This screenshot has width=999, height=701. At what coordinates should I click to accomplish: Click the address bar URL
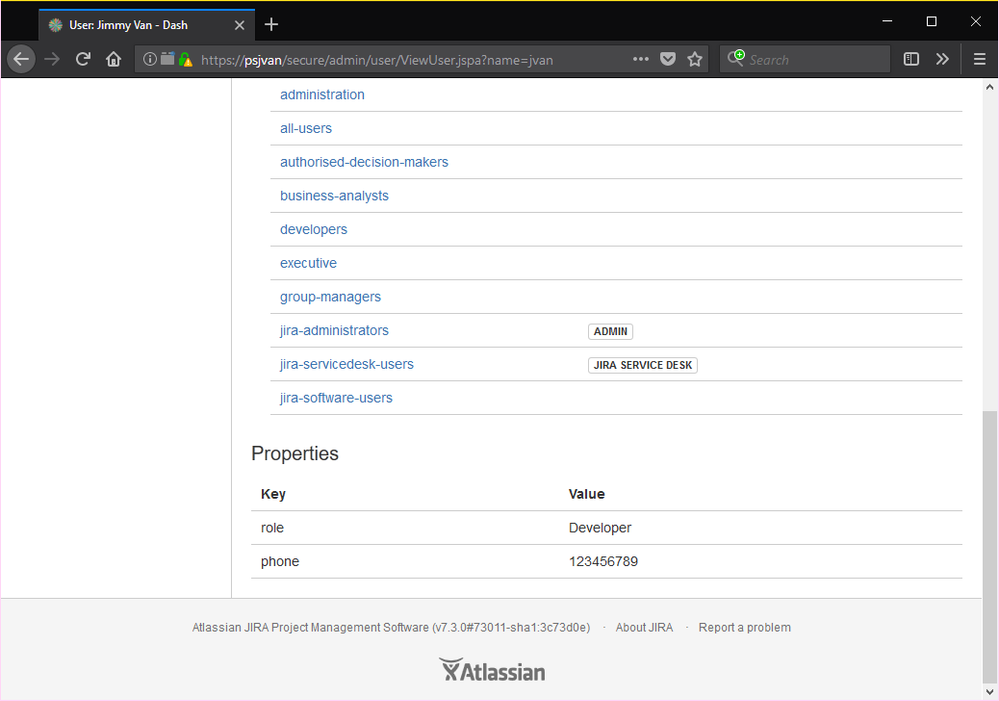377,60
